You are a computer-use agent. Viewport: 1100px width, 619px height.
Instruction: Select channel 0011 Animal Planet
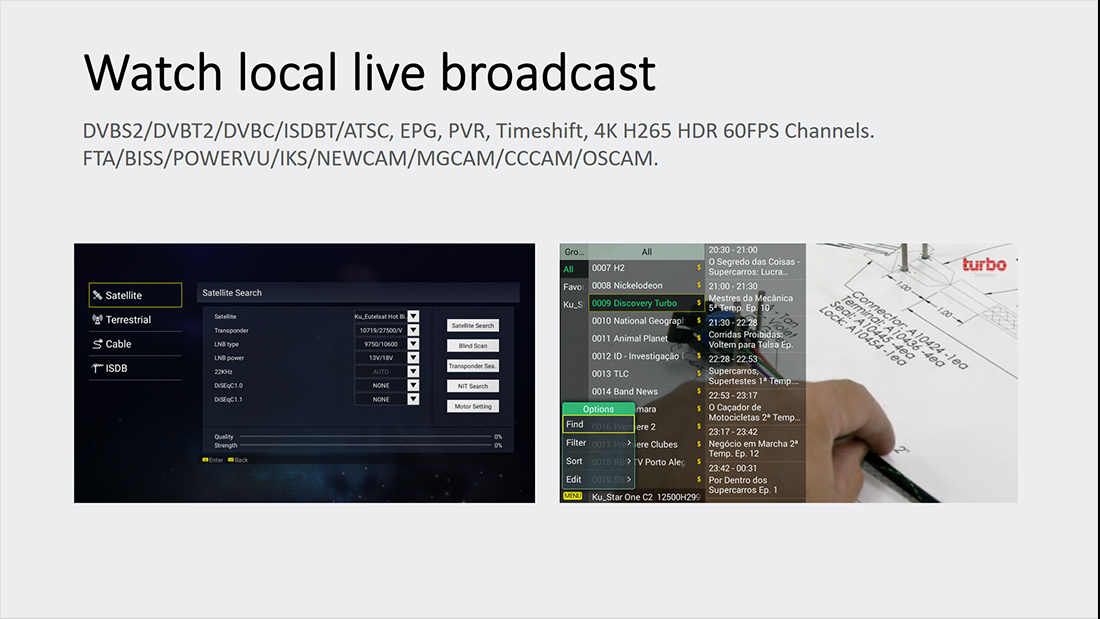(x=646, y=338)
